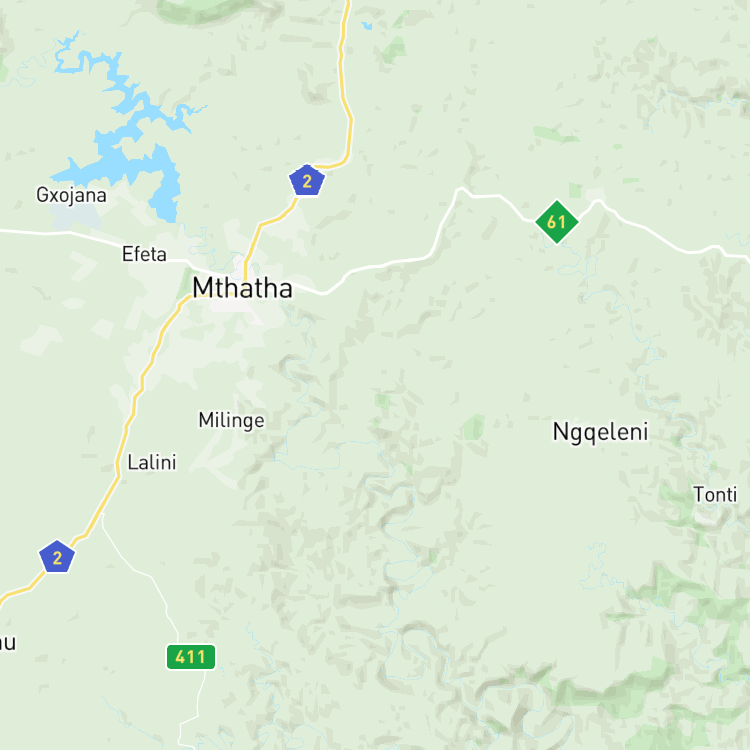This screenshot has height=750, width=750.
Task: Select the green 411 road shield
Action: coord(191,657)
